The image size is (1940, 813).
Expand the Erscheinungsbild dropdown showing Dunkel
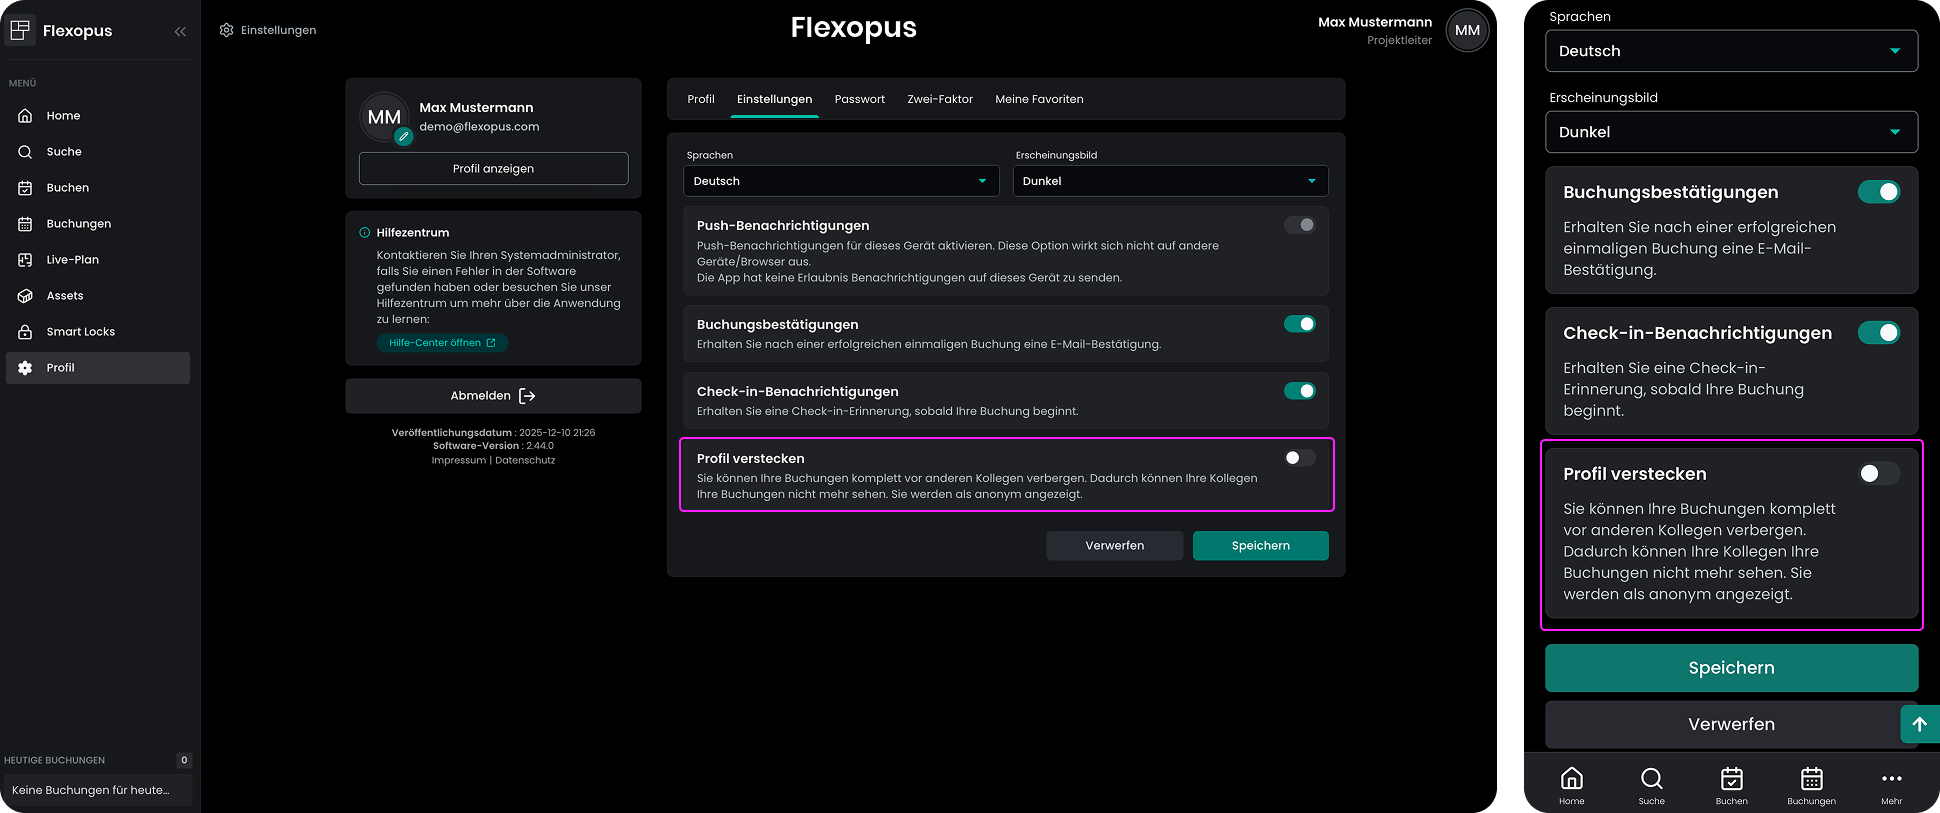point(1170,181)
